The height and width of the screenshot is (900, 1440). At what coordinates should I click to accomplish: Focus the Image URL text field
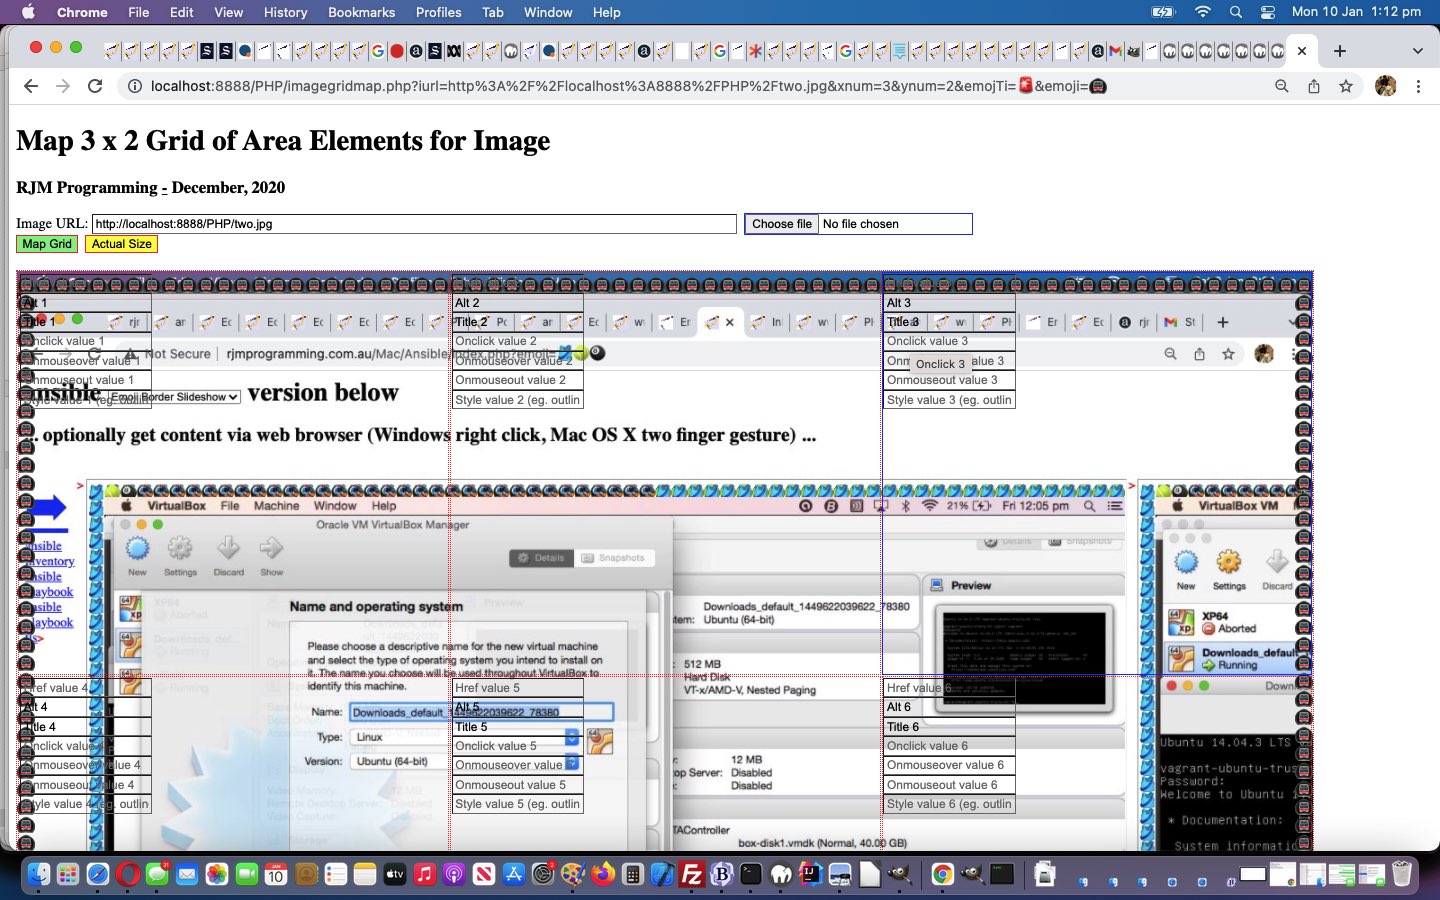pos(414,224)
